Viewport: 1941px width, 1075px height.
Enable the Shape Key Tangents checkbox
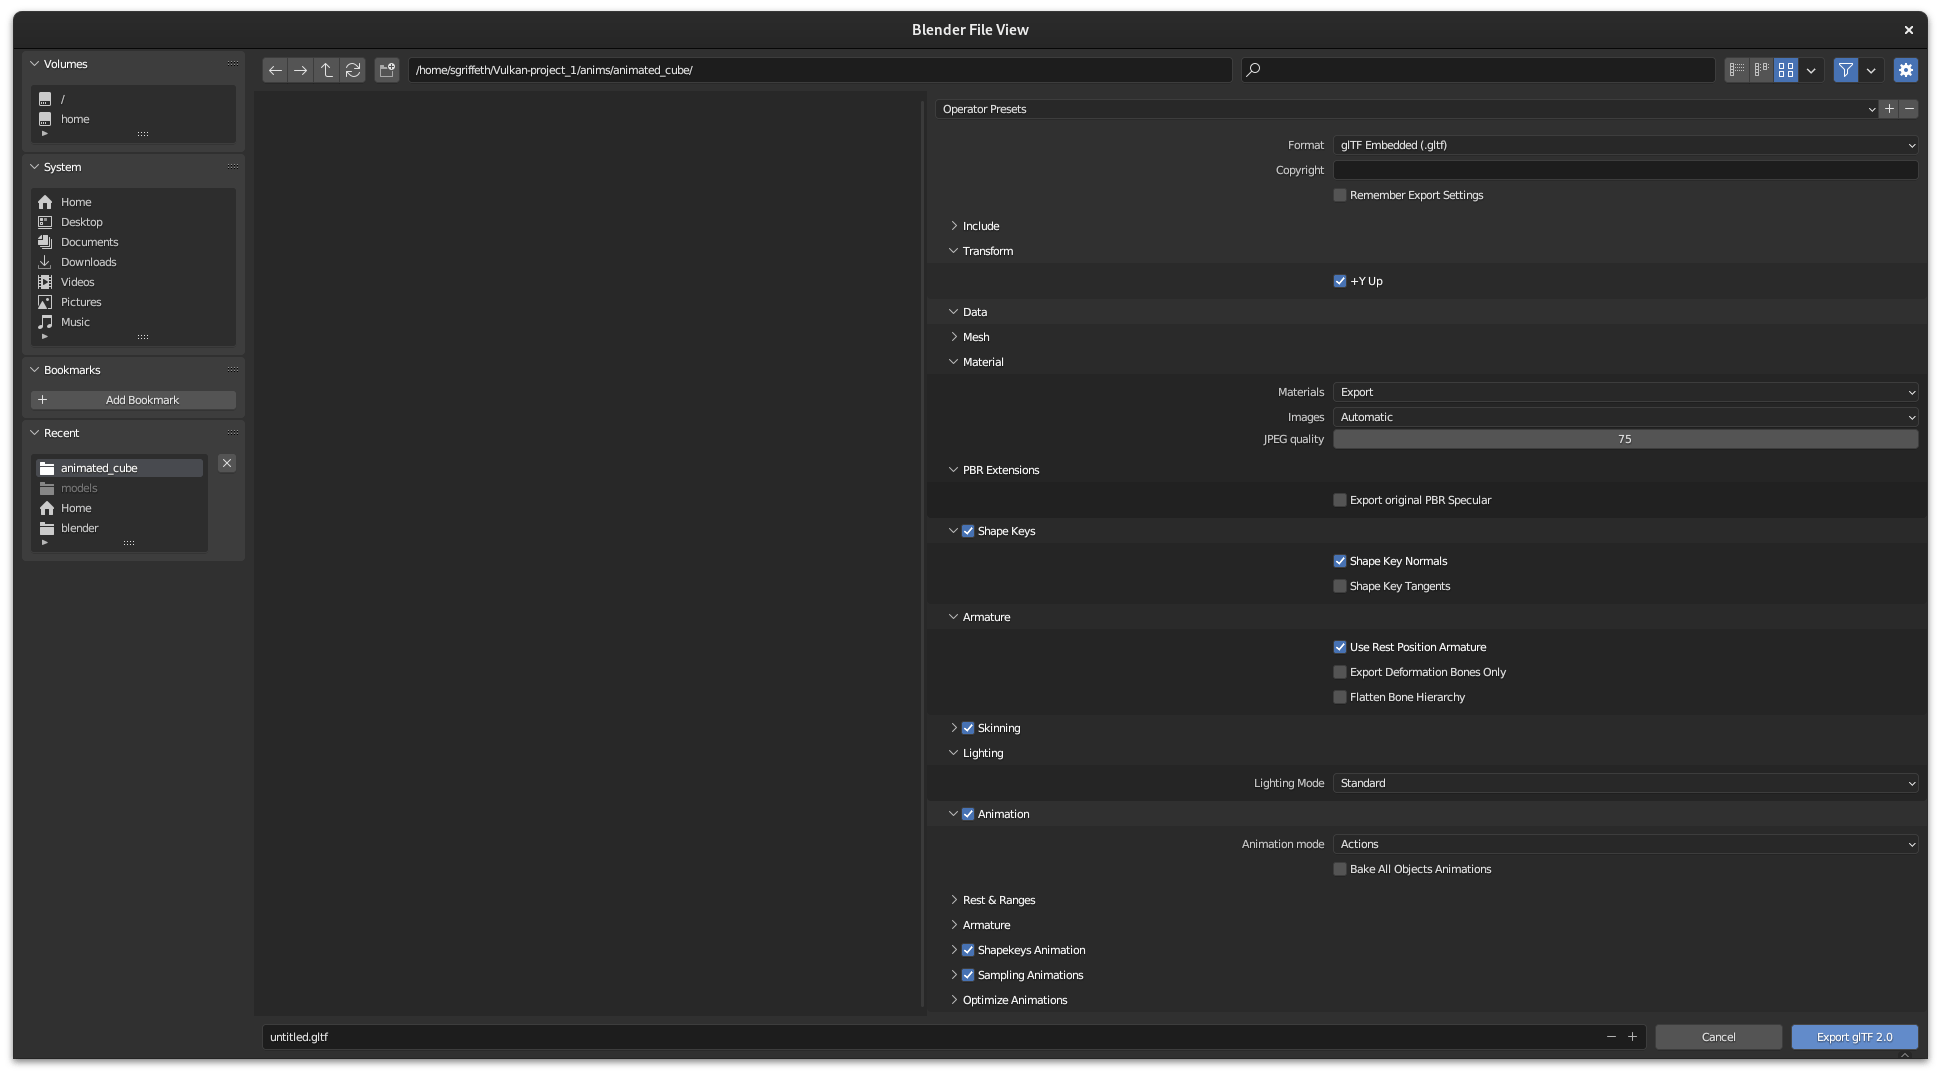pos(1340,586)
